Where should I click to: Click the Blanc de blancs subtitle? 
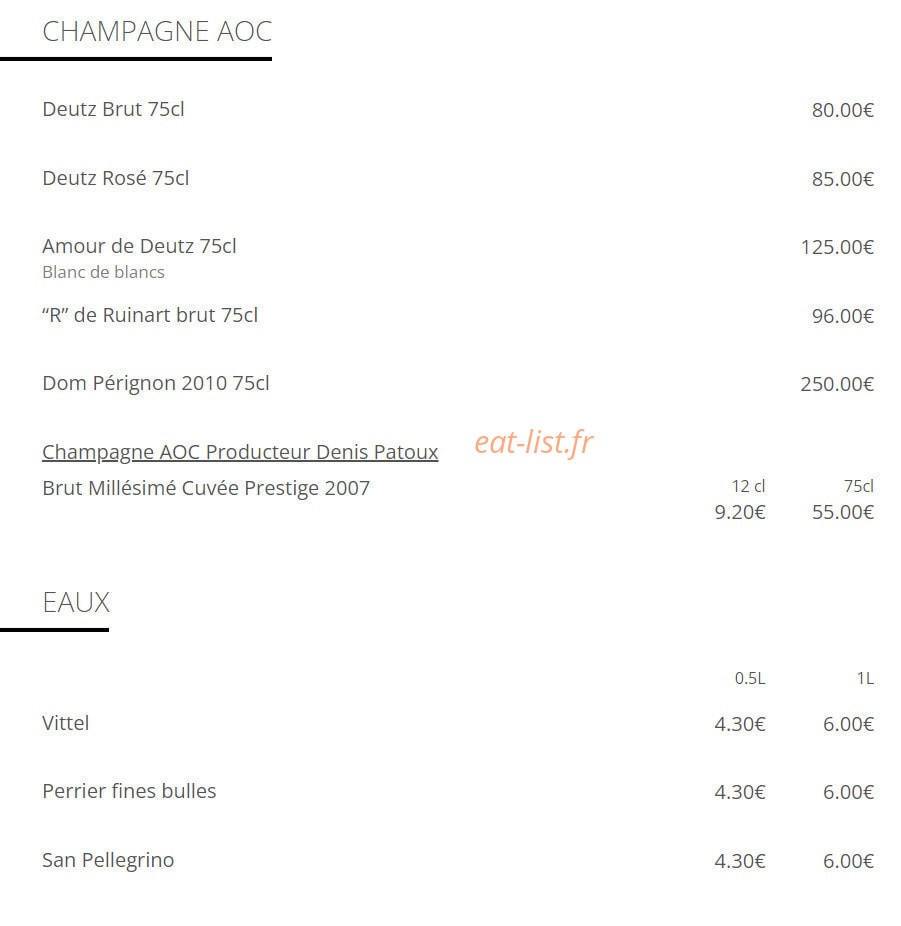[x=103, y=272]
